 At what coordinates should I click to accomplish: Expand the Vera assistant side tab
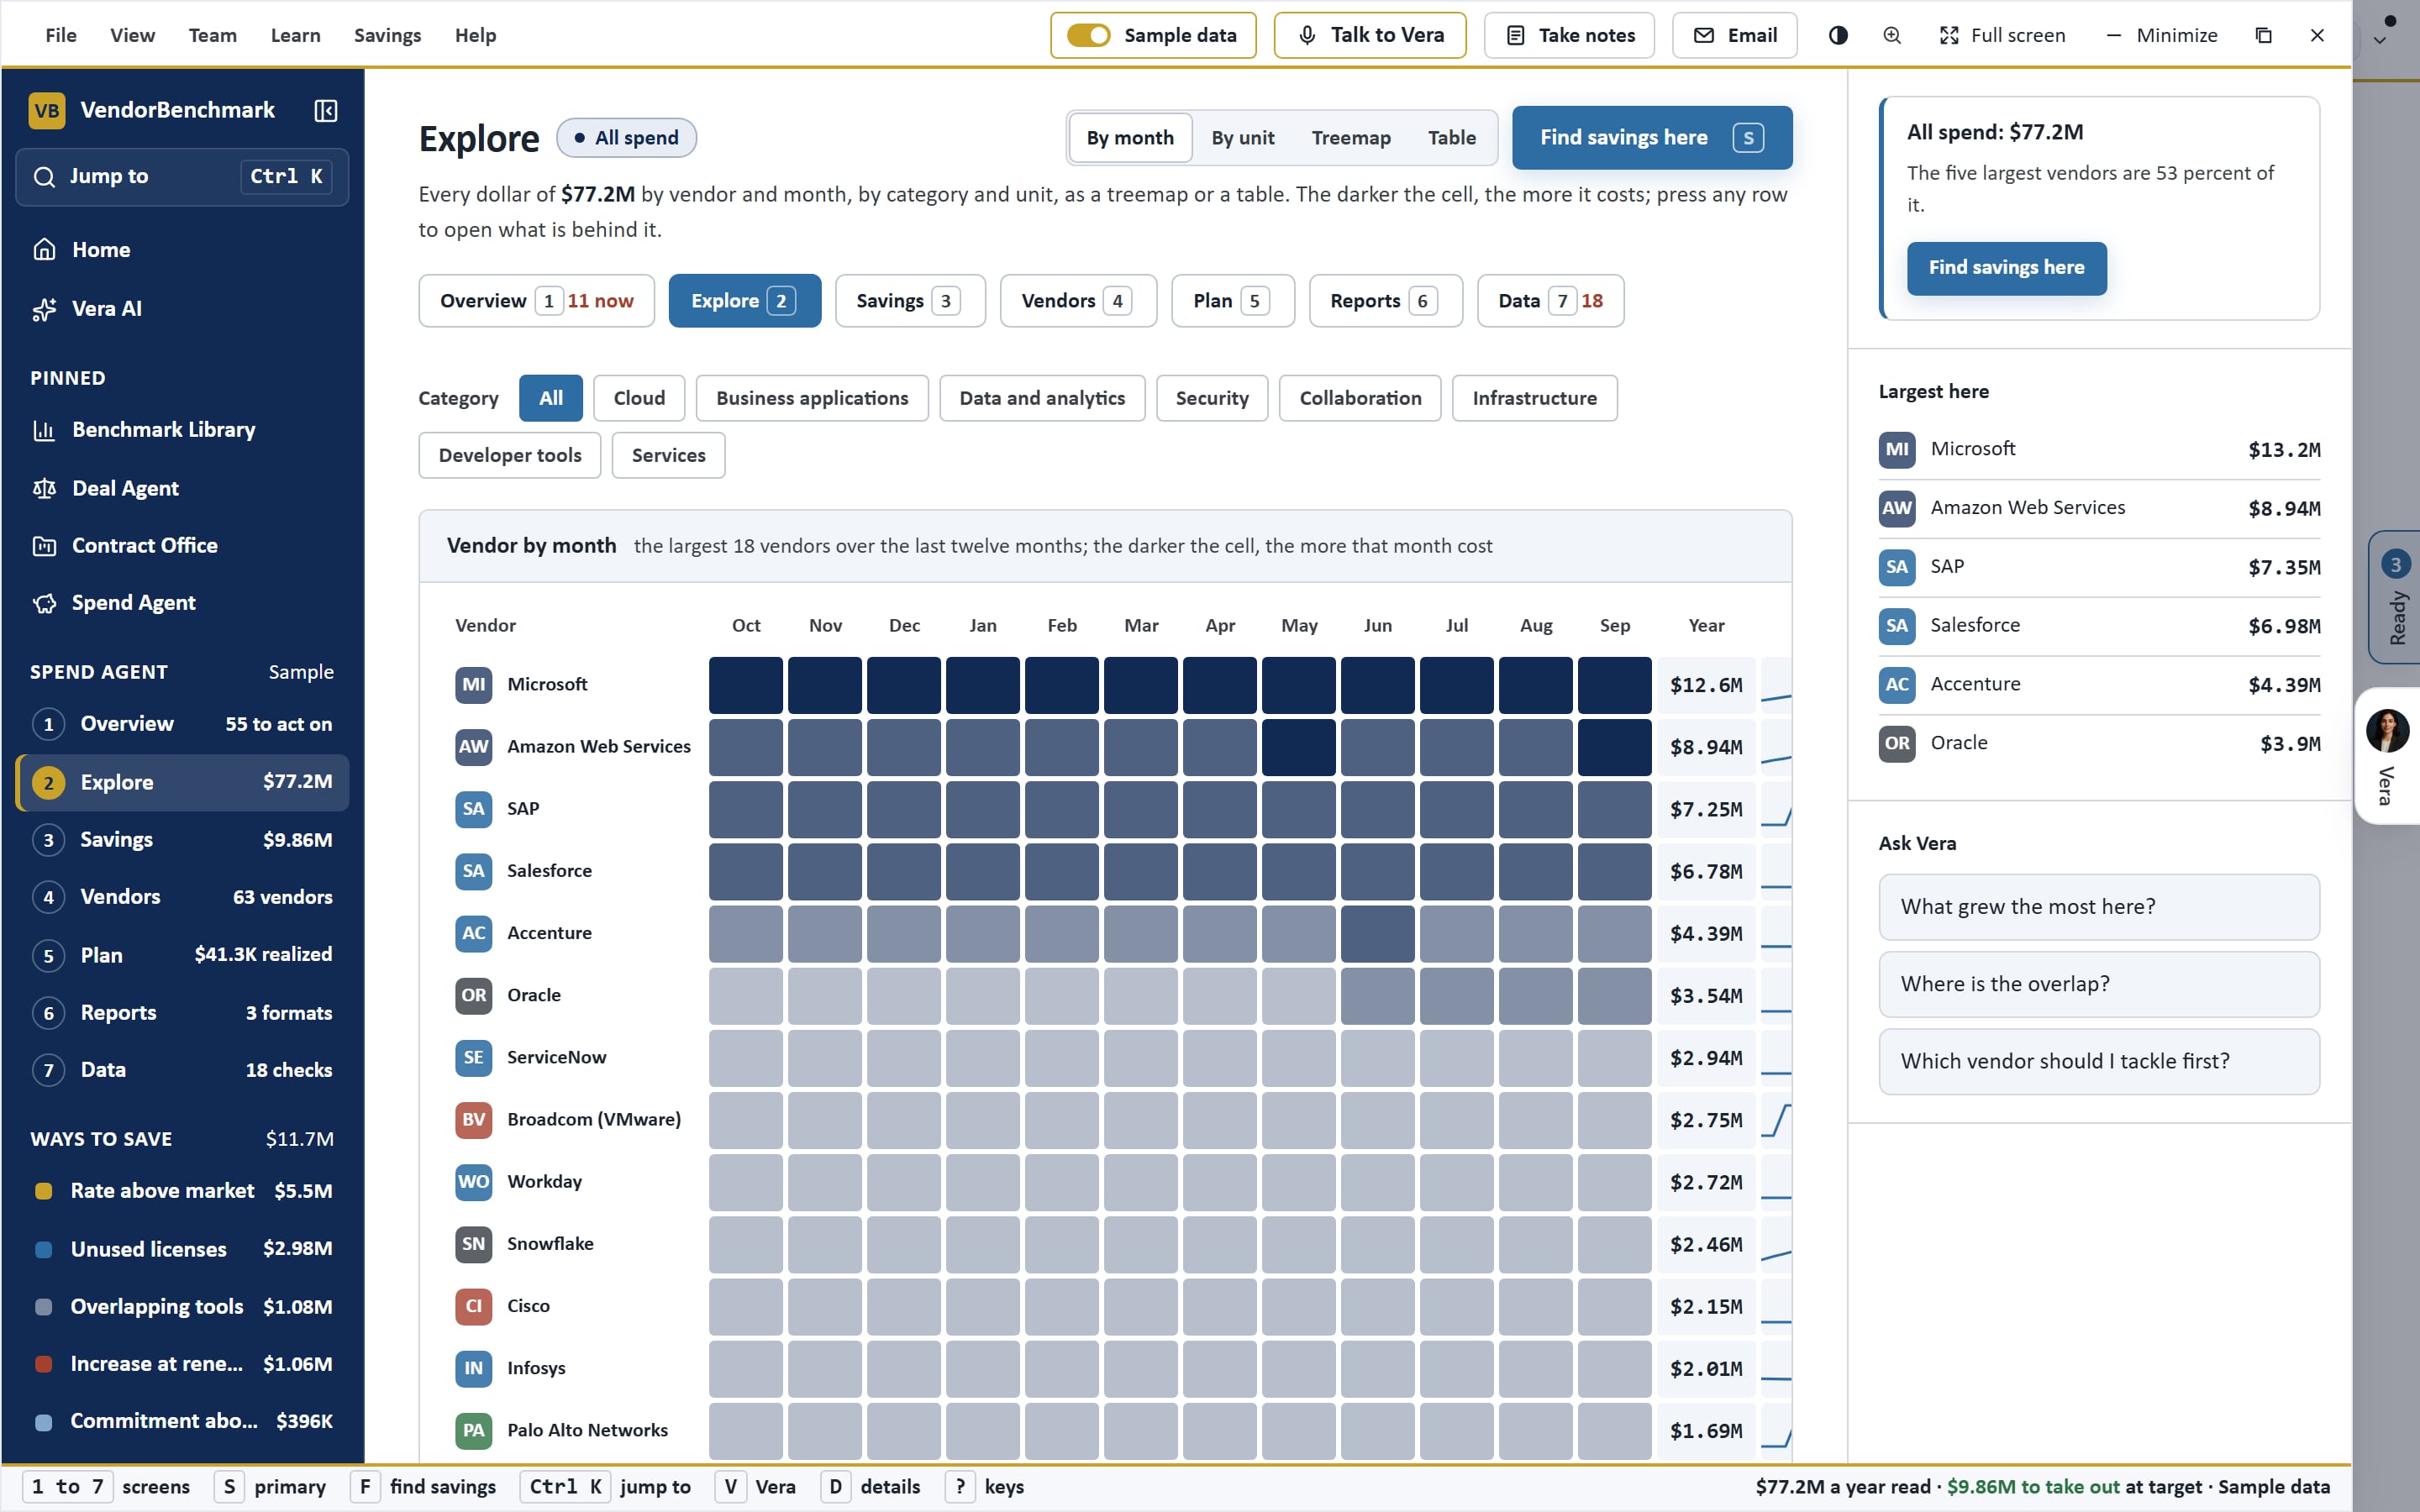pos(2388,755)
